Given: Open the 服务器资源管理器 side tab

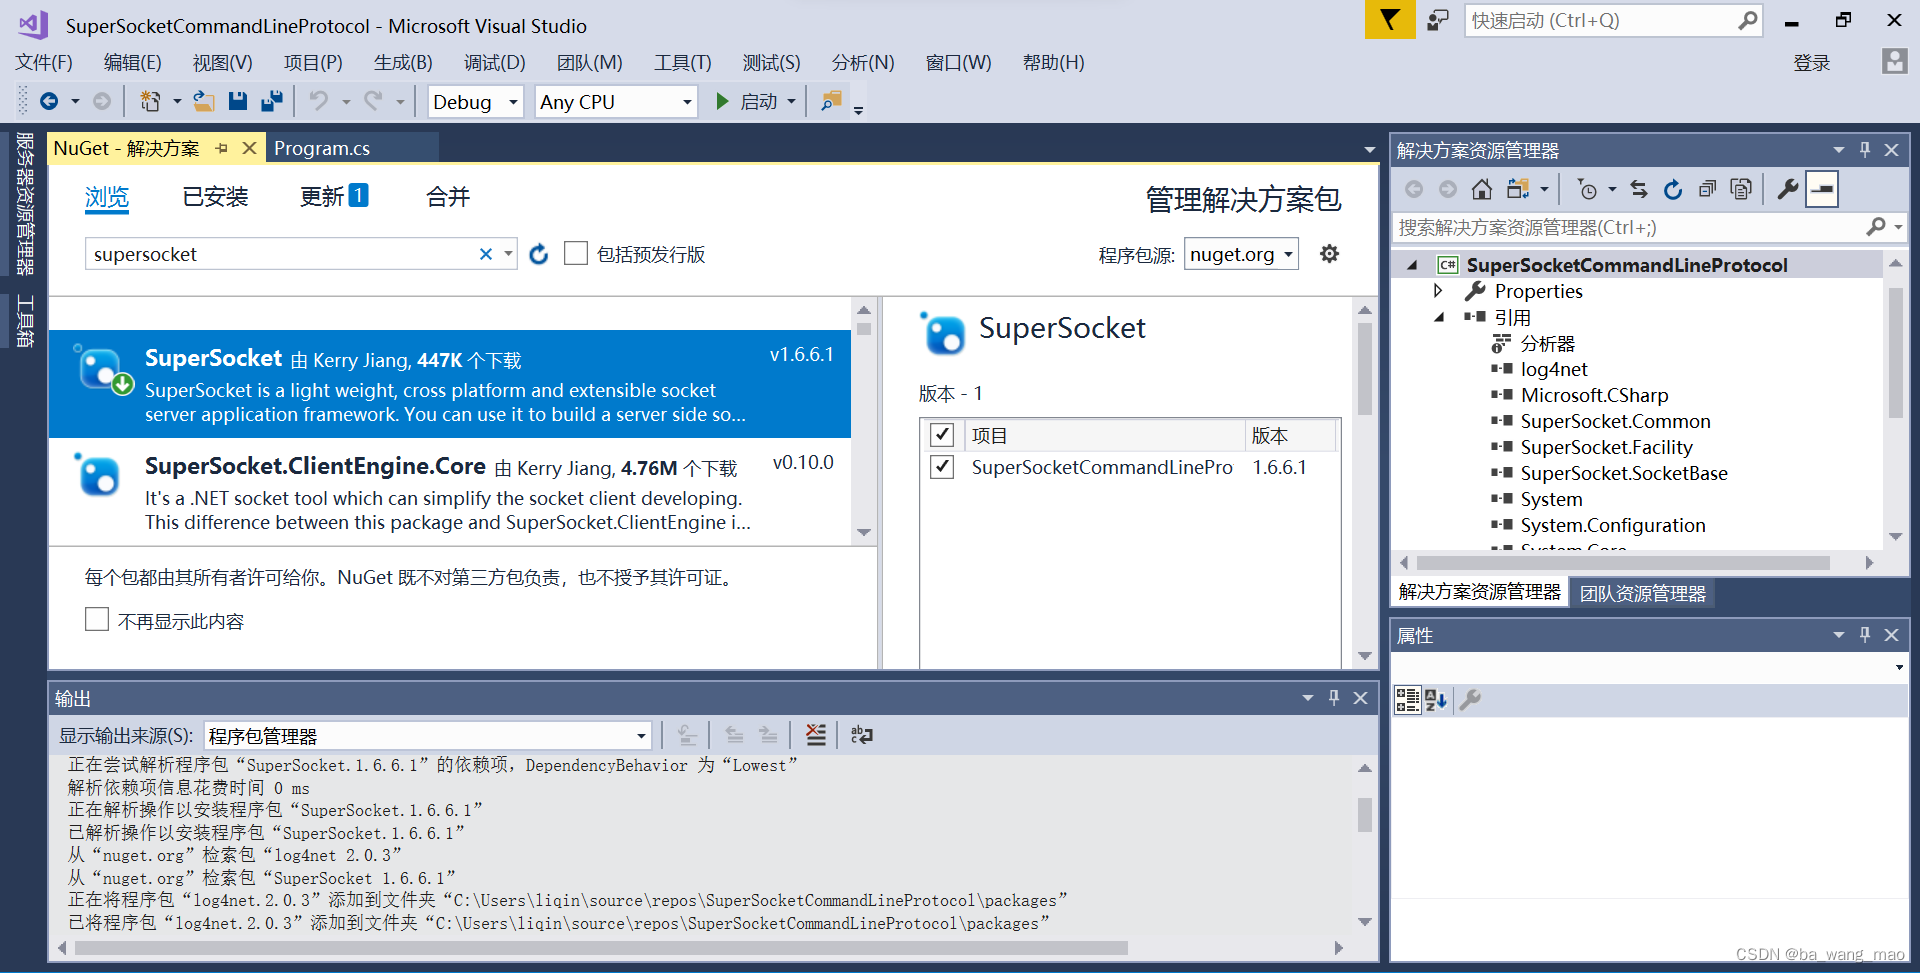Looking at the screenshot, I should [25, 204].
